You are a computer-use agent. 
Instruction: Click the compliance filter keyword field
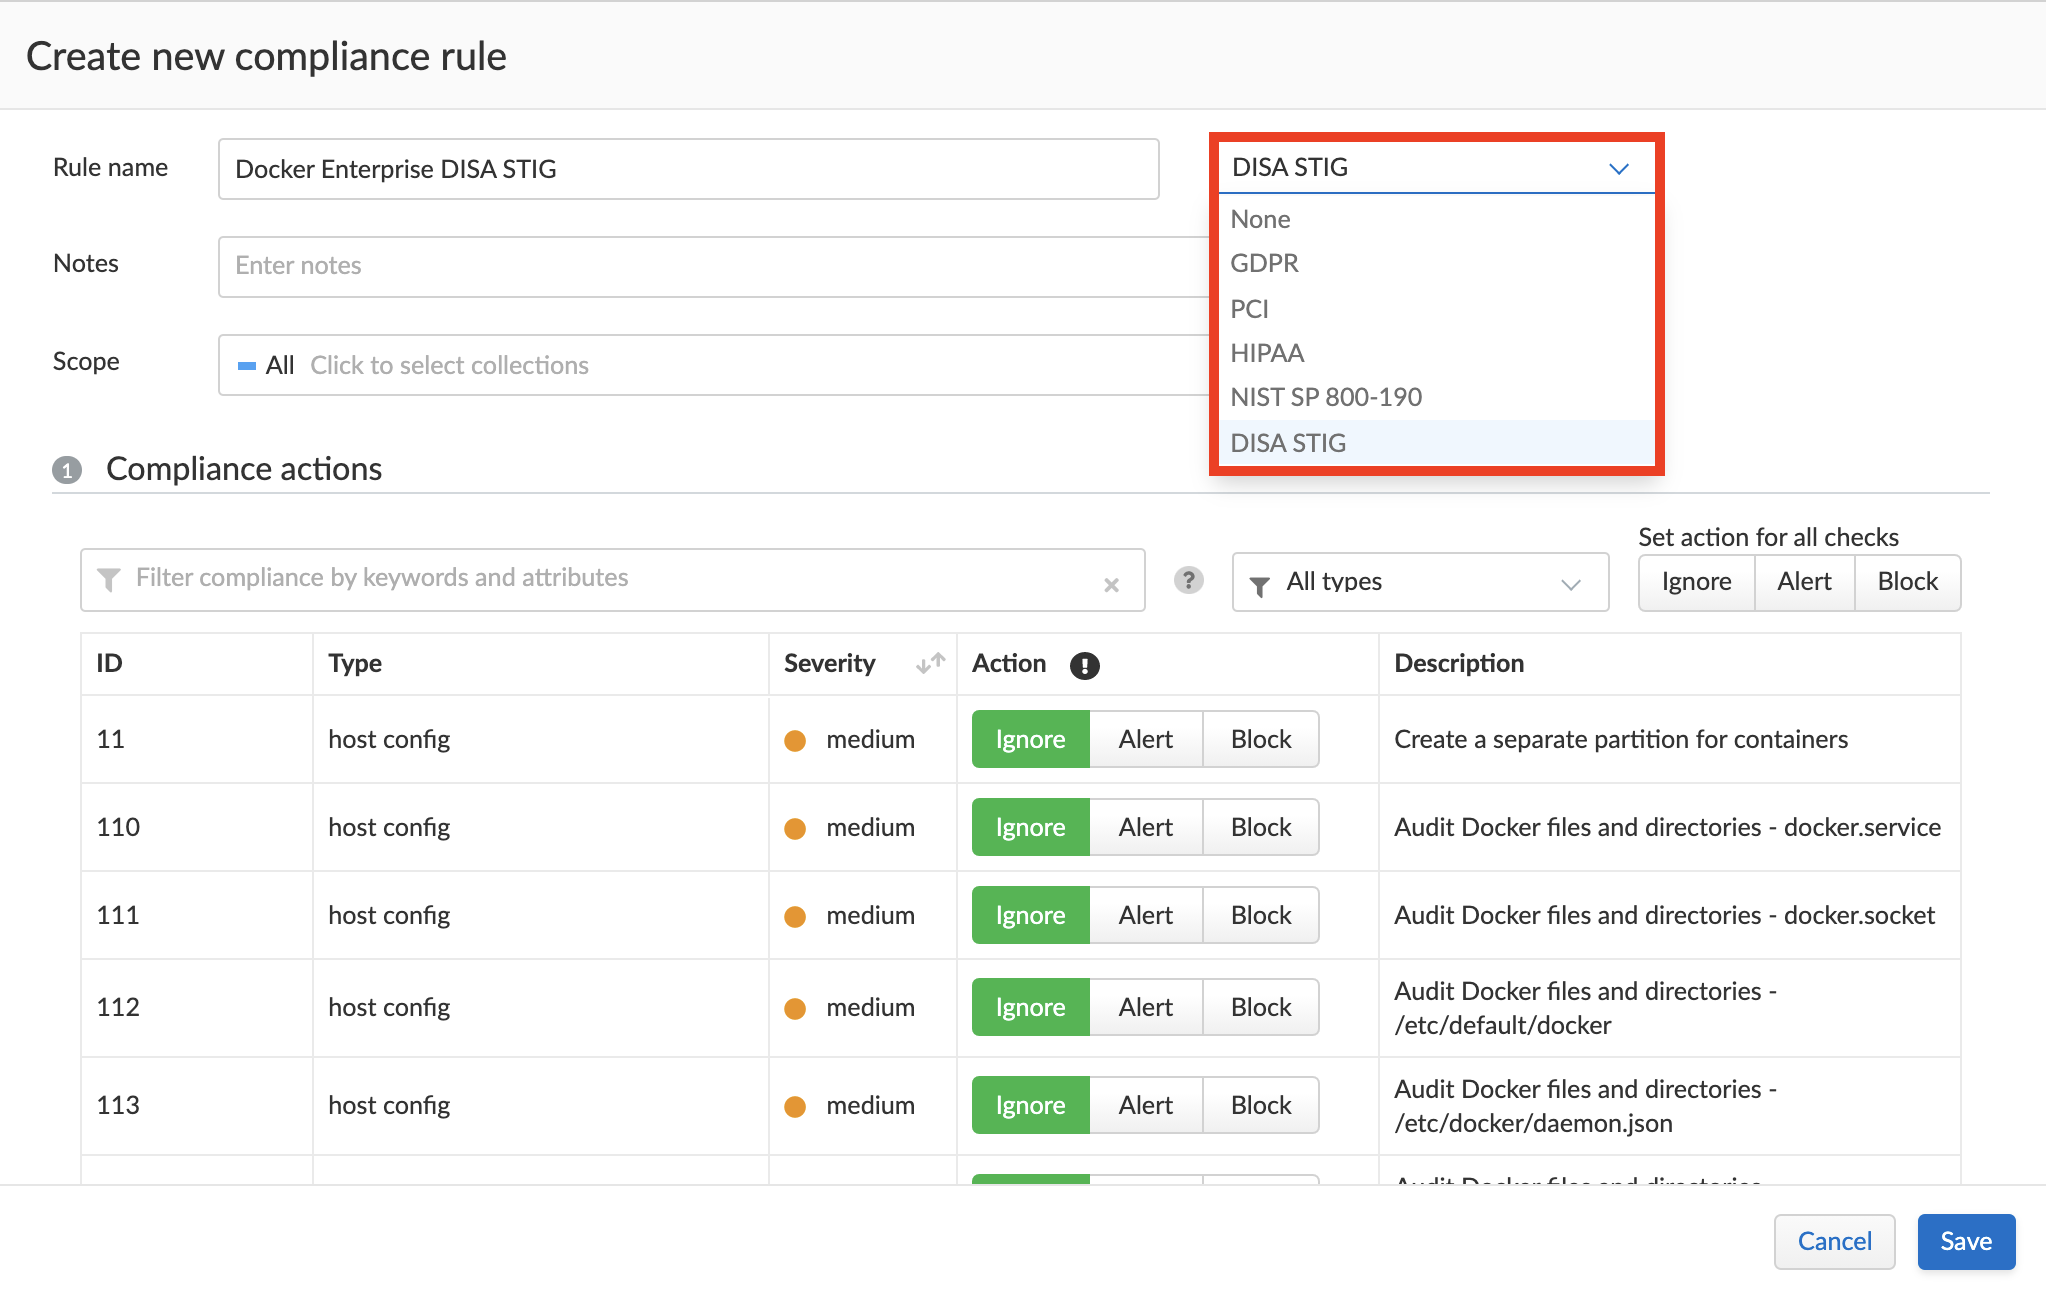[612, 579]
